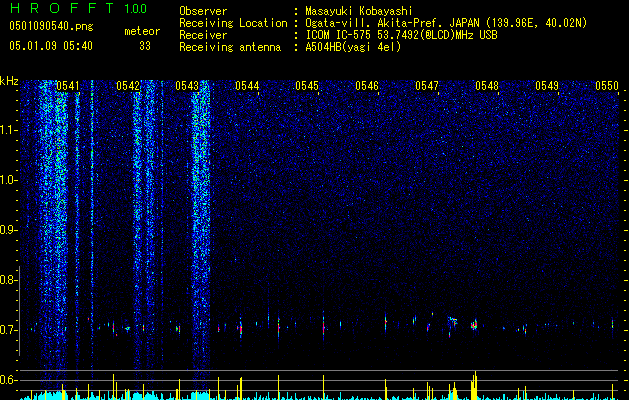Click the Observer label

203,11
